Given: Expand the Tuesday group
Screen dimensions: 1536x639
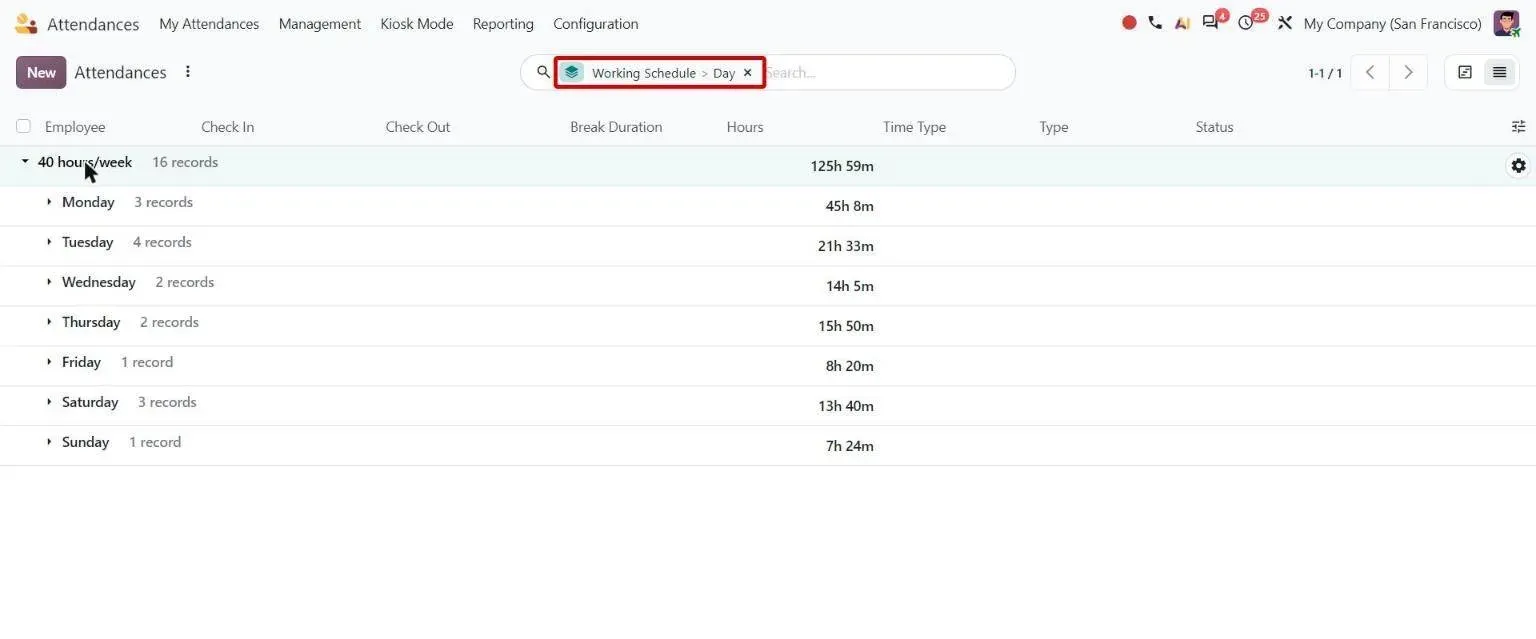Looking at the screenshot, I should (x=49, y=242).
